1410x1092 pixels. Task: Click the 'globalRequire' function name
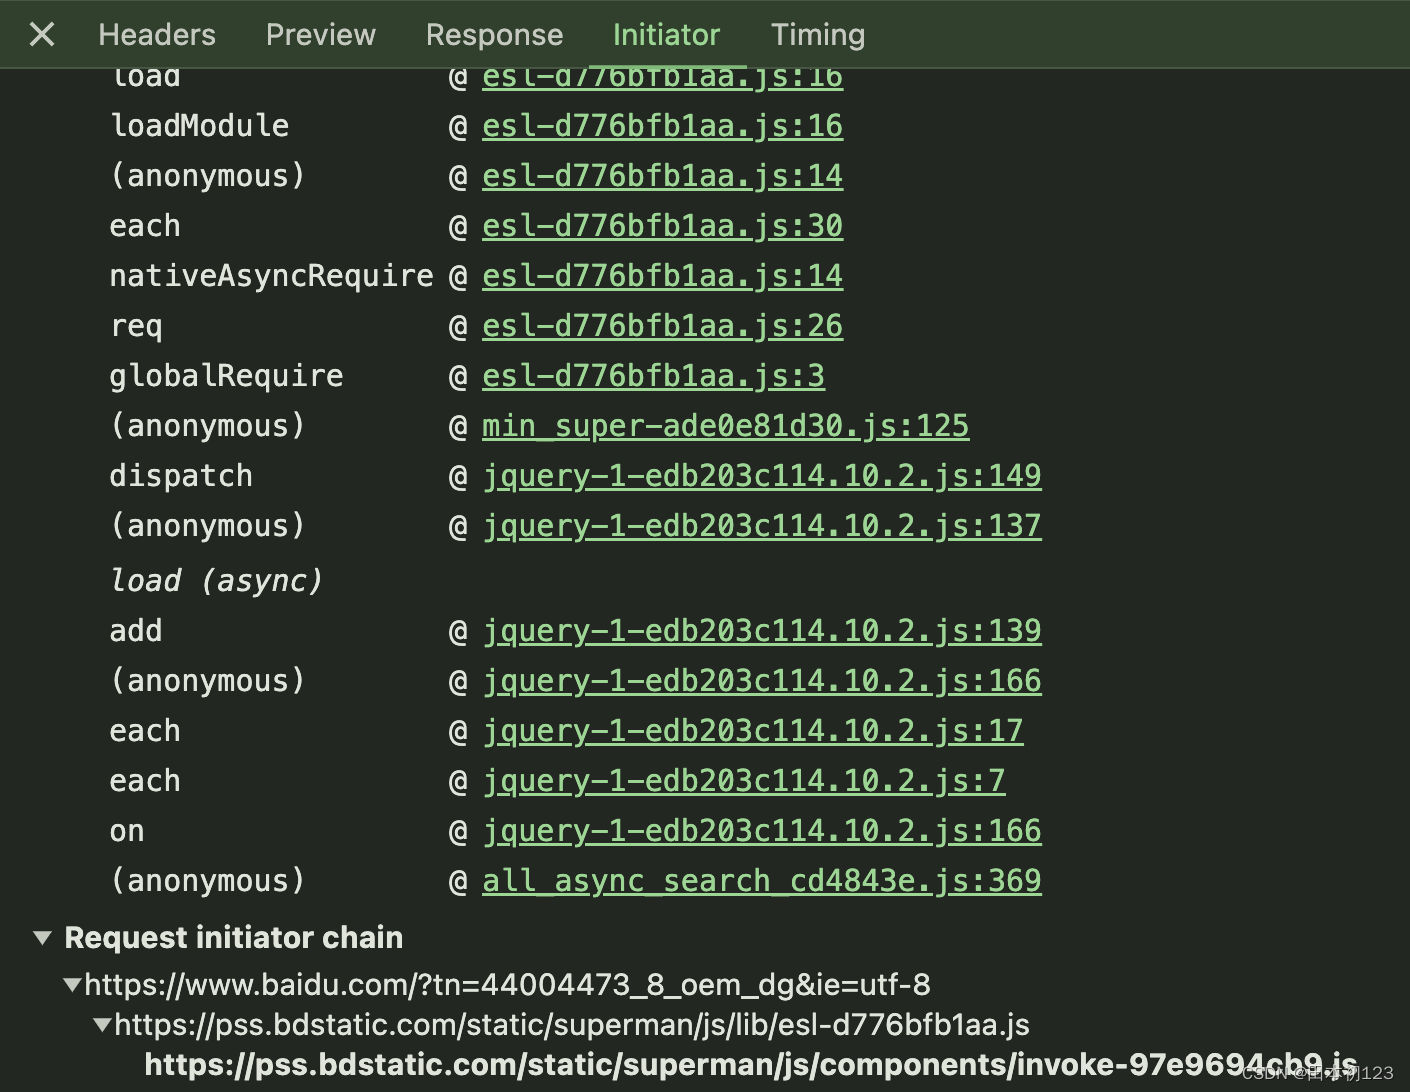(226, 376)
